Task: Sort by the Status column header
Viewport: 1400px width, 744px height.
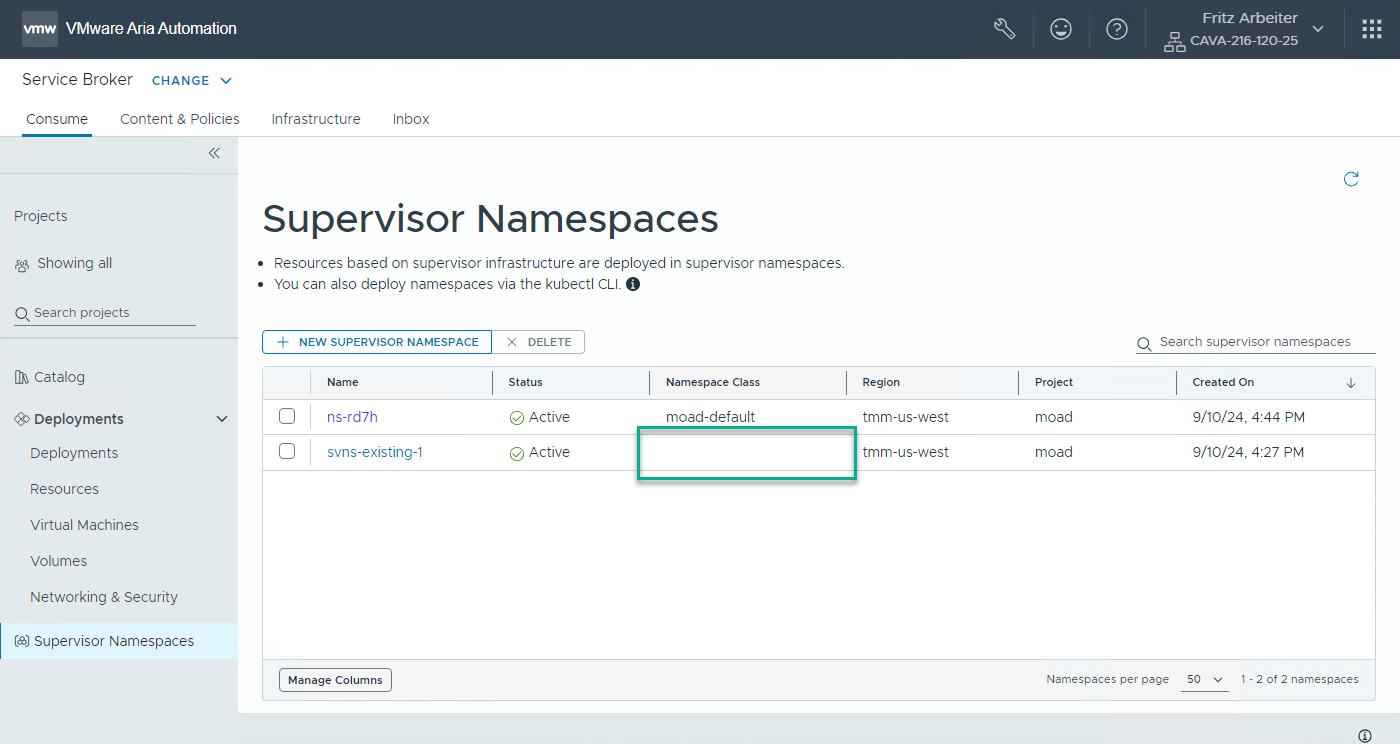Action: [525, 382]
